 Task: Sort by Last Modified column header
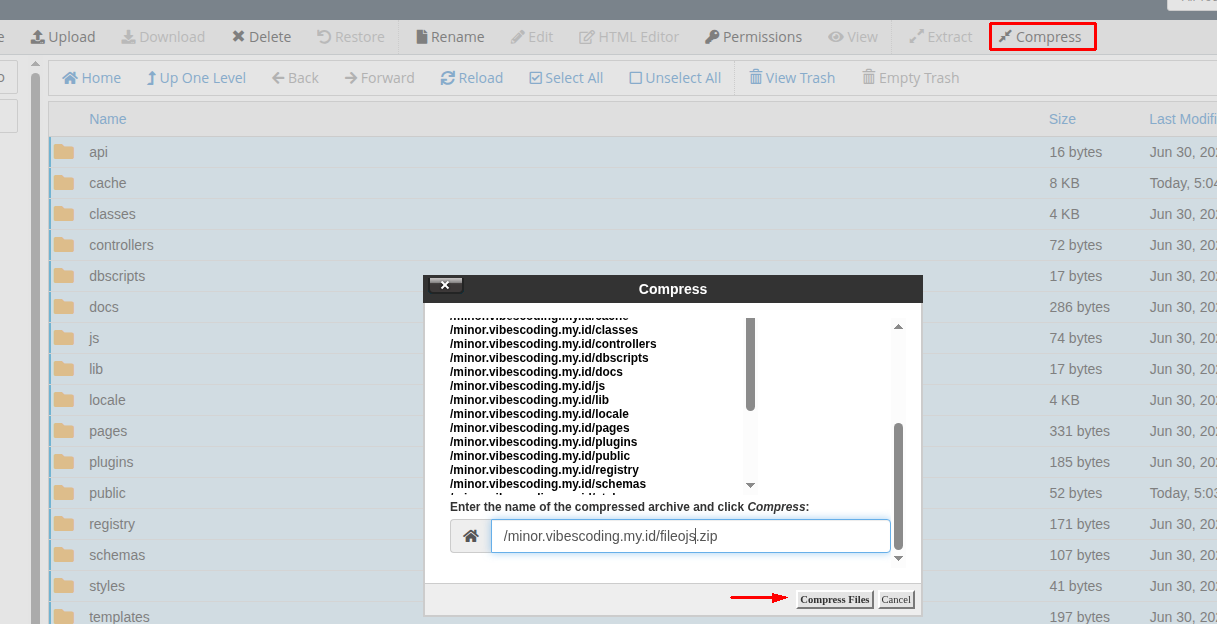1183,119
